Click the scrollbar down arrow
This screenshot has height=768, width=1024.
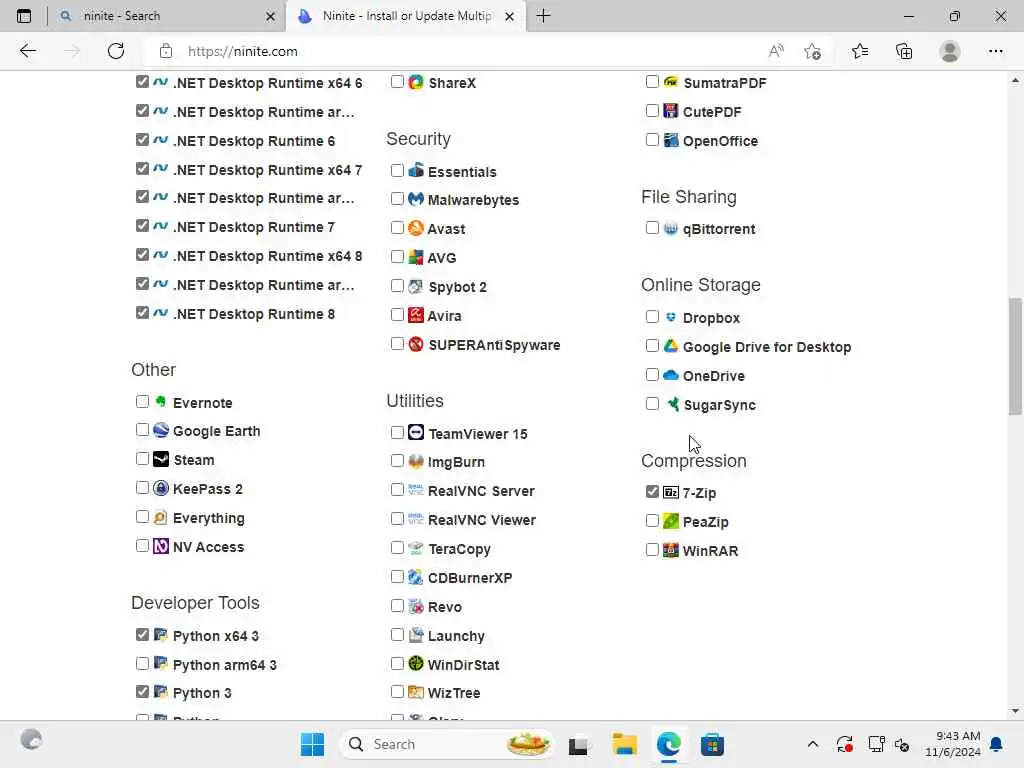point(1015,711)
